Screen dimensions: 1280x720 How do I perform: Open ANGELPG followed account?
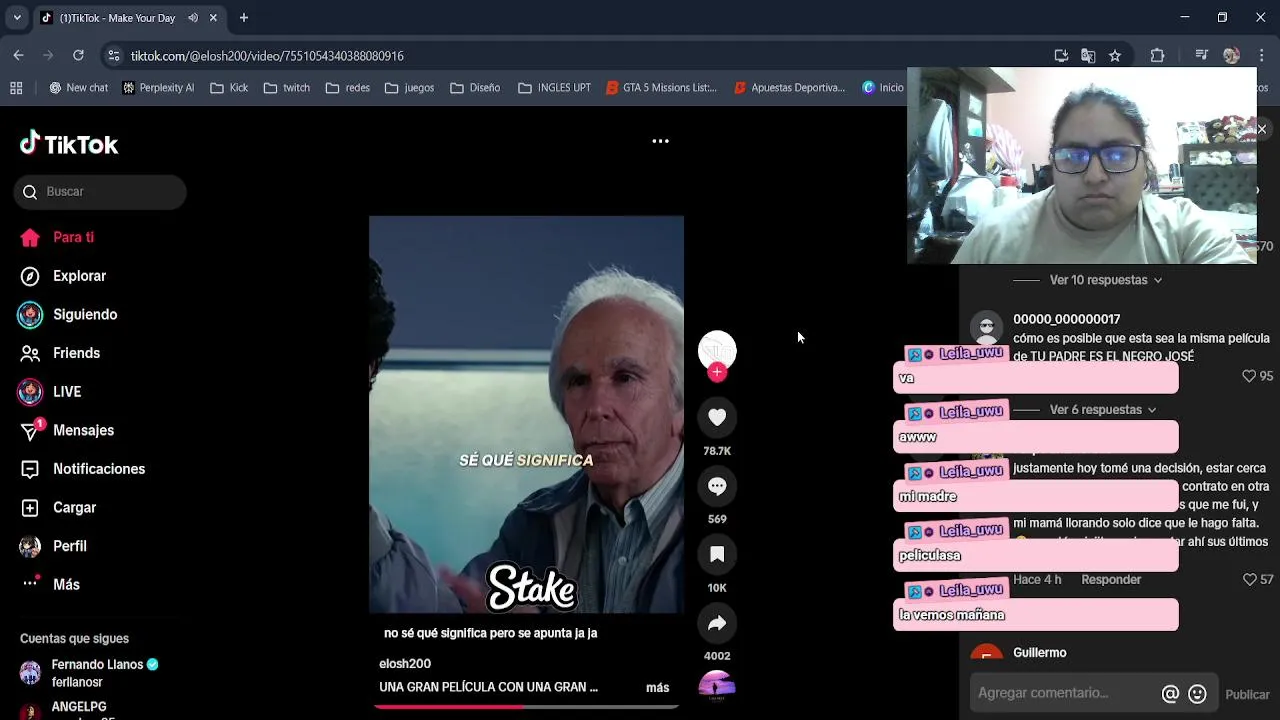coord(79,708)
